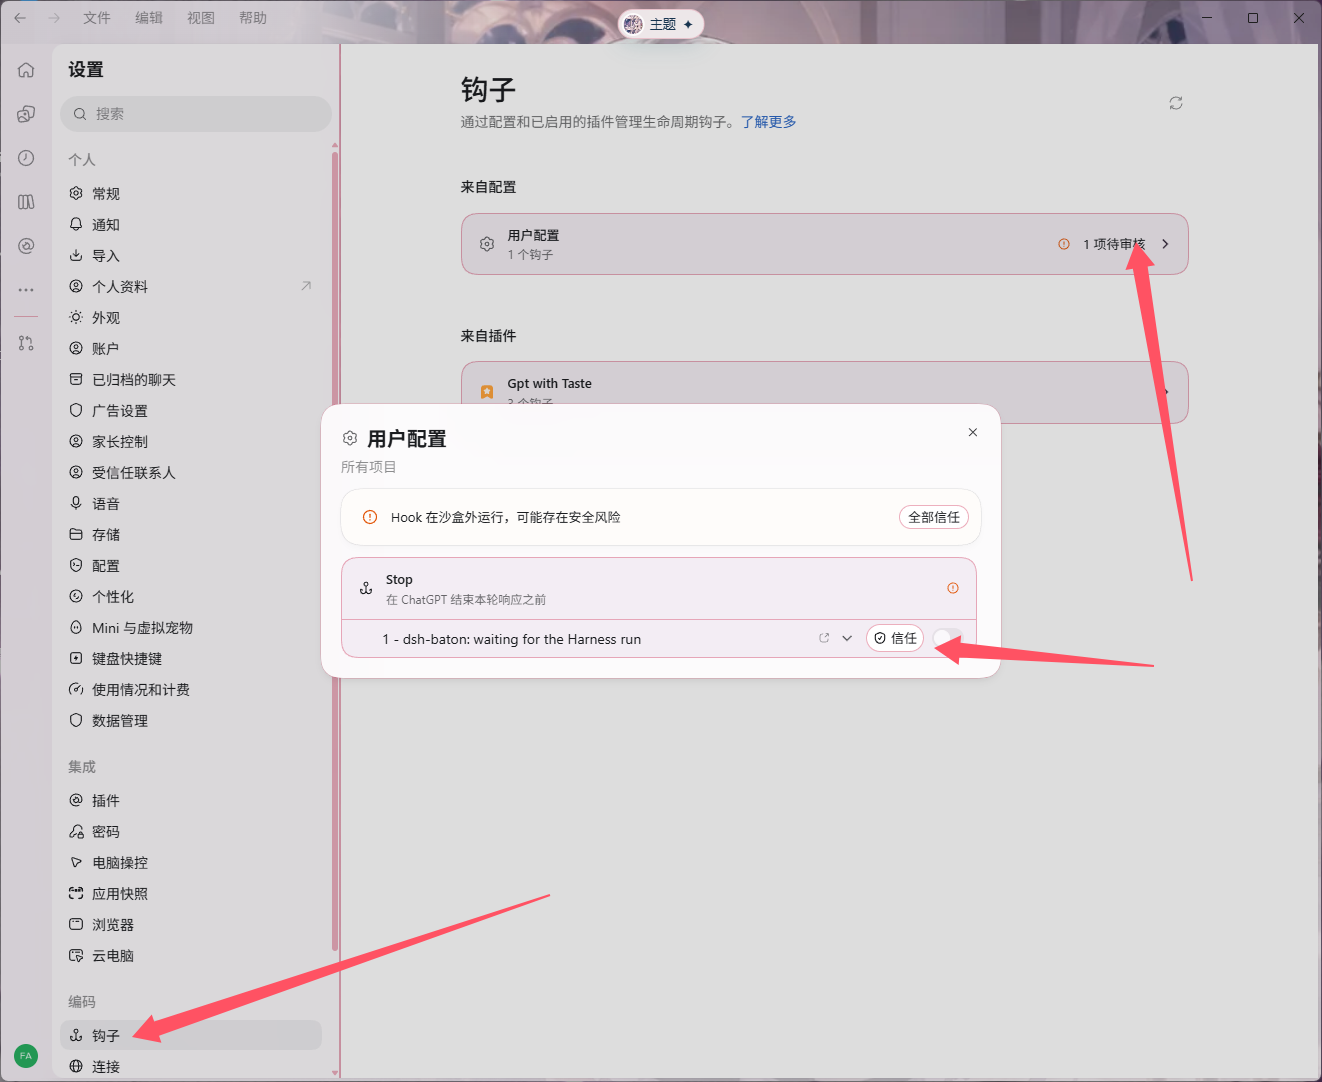Open 外观 settings
Viewport: 1322px width, 1082px height.
pyautogui.click(x=191, y=317)
